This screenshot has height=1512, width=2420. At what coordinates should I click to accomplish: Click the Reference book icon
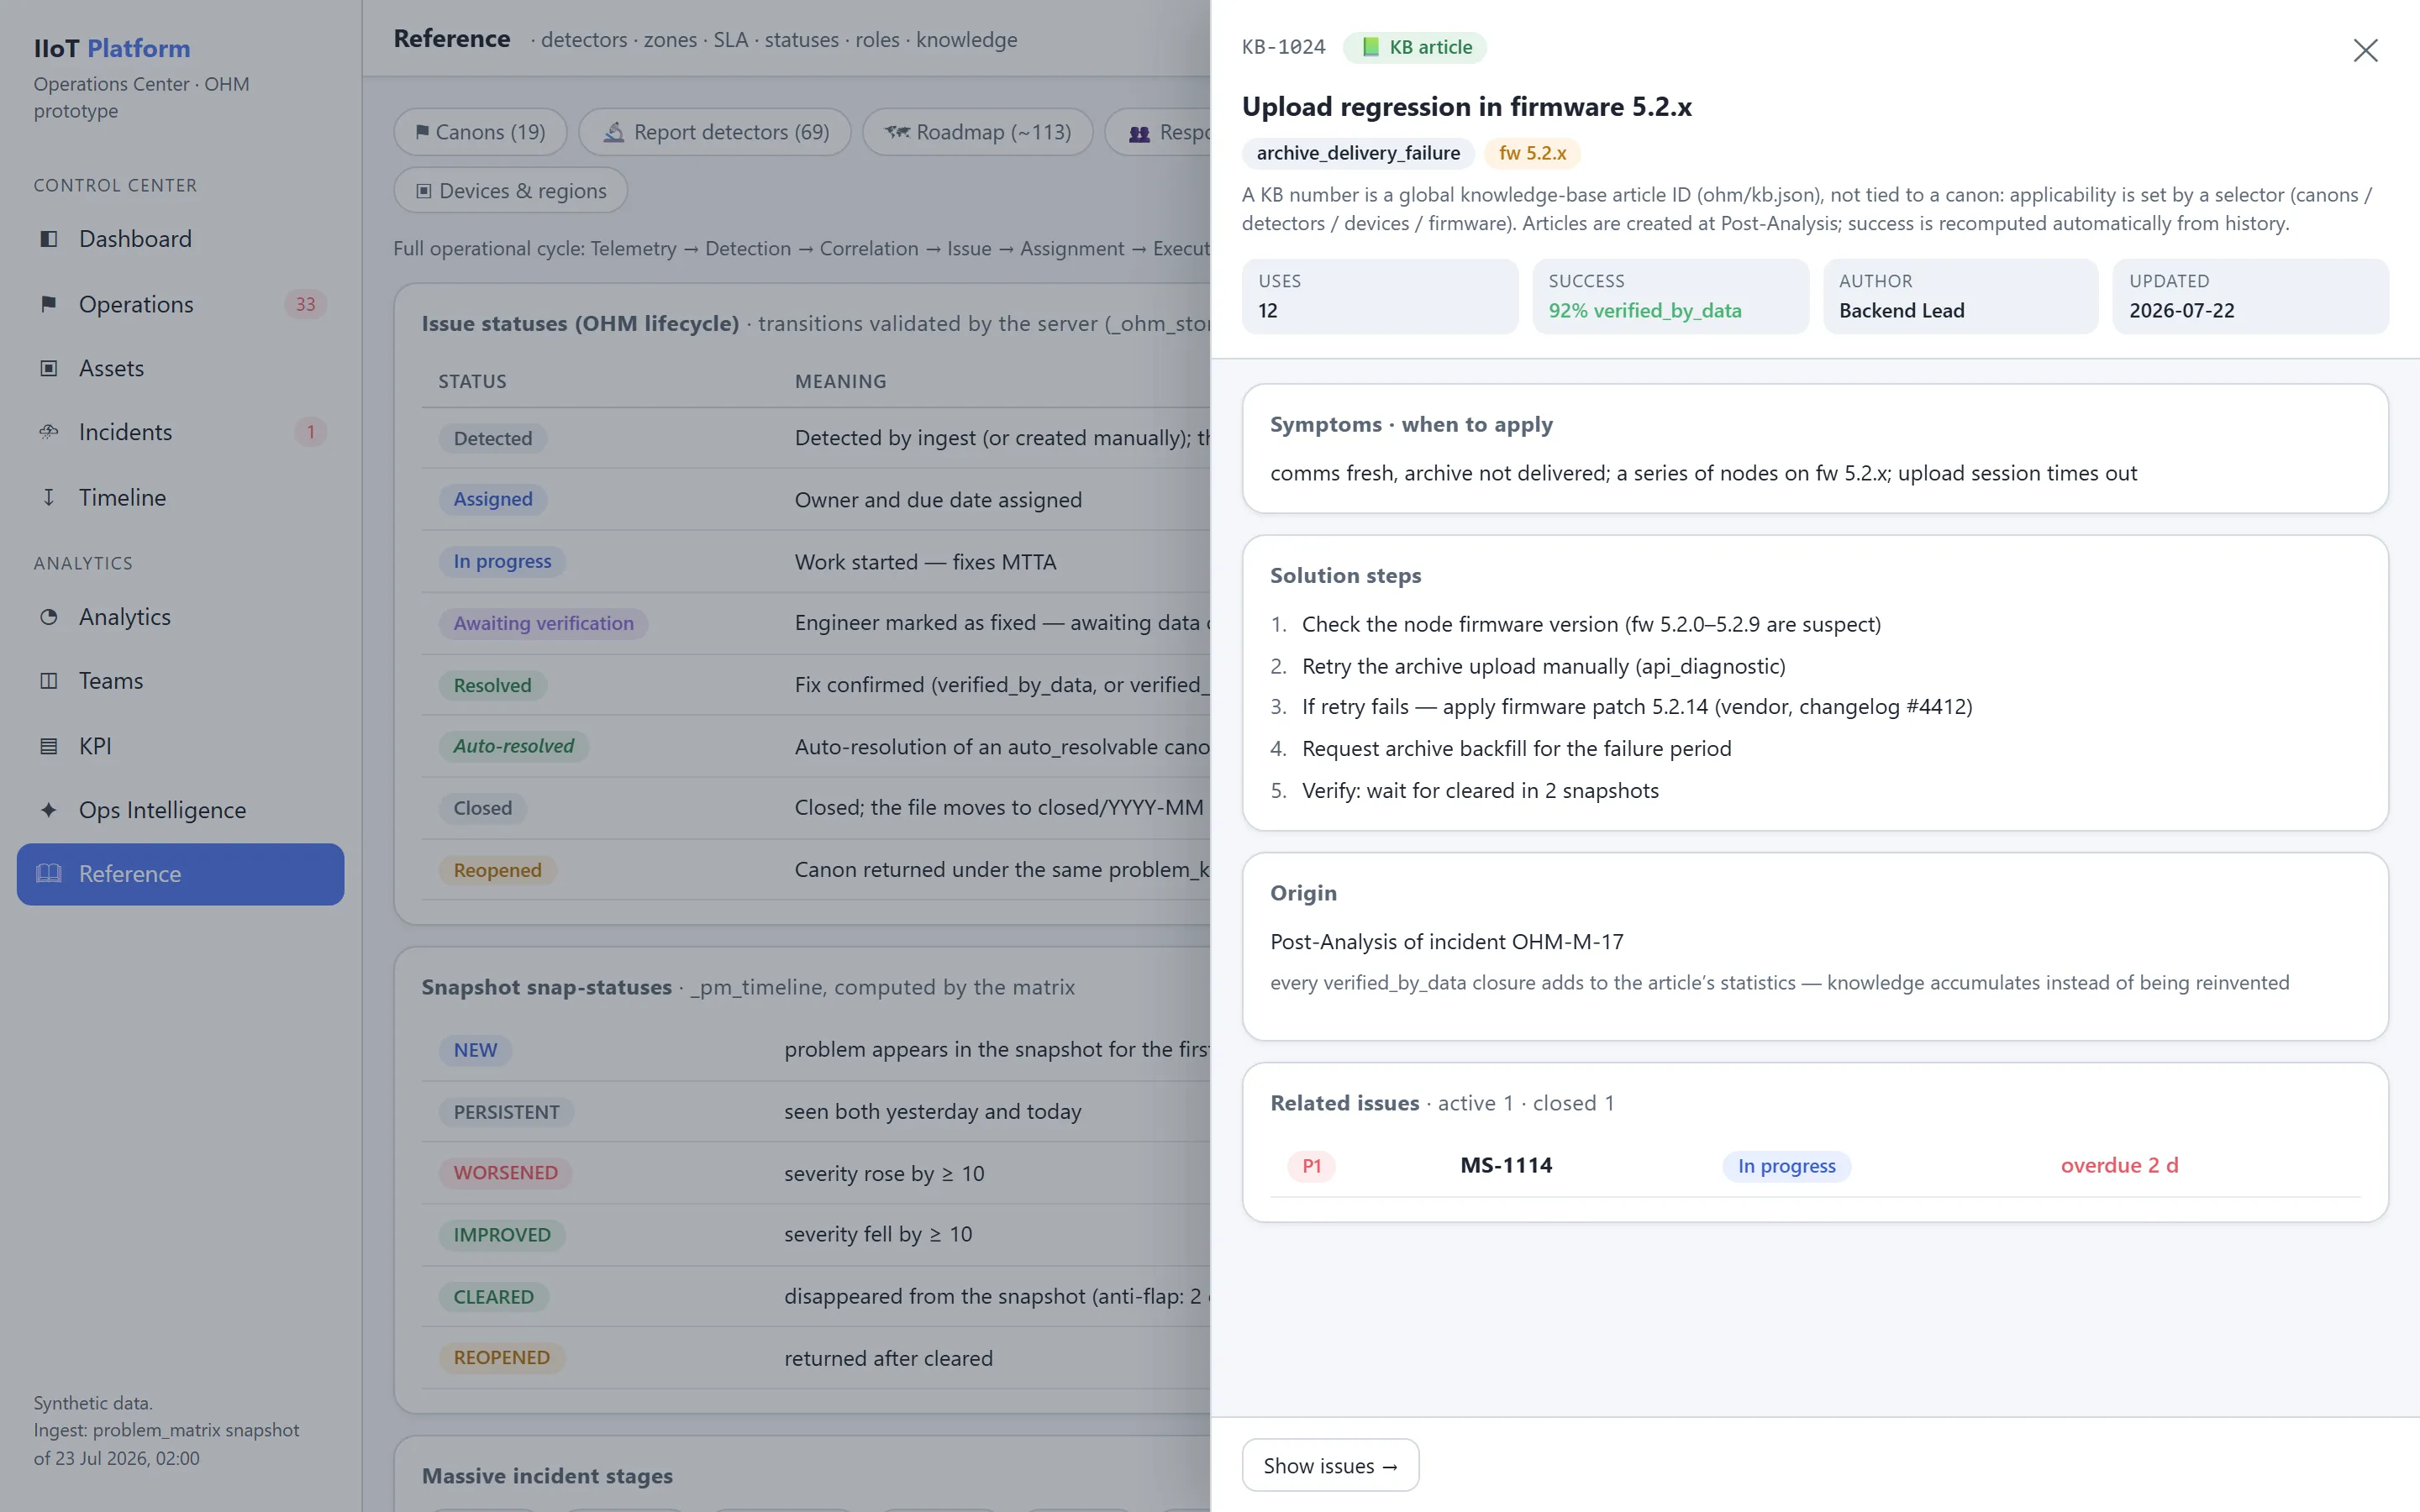pos(48,874)
